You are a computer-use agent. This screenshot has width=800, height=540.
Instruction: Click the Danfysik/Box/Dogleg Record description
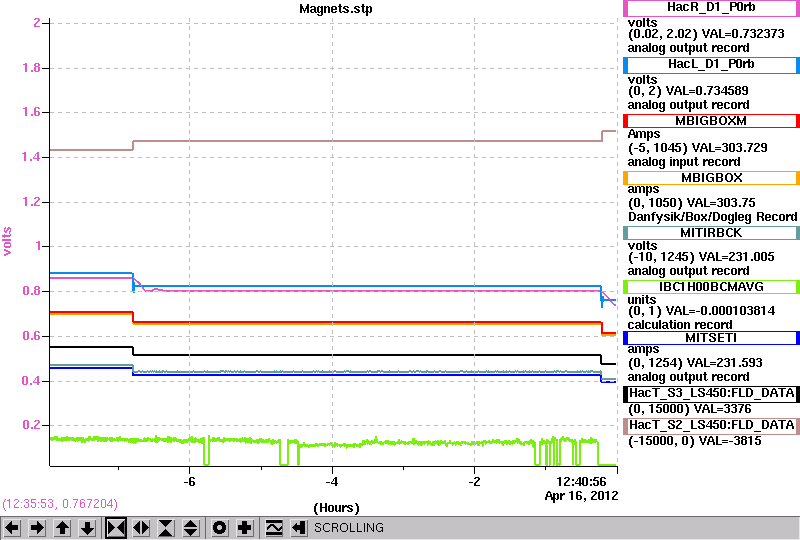point(712,217)
